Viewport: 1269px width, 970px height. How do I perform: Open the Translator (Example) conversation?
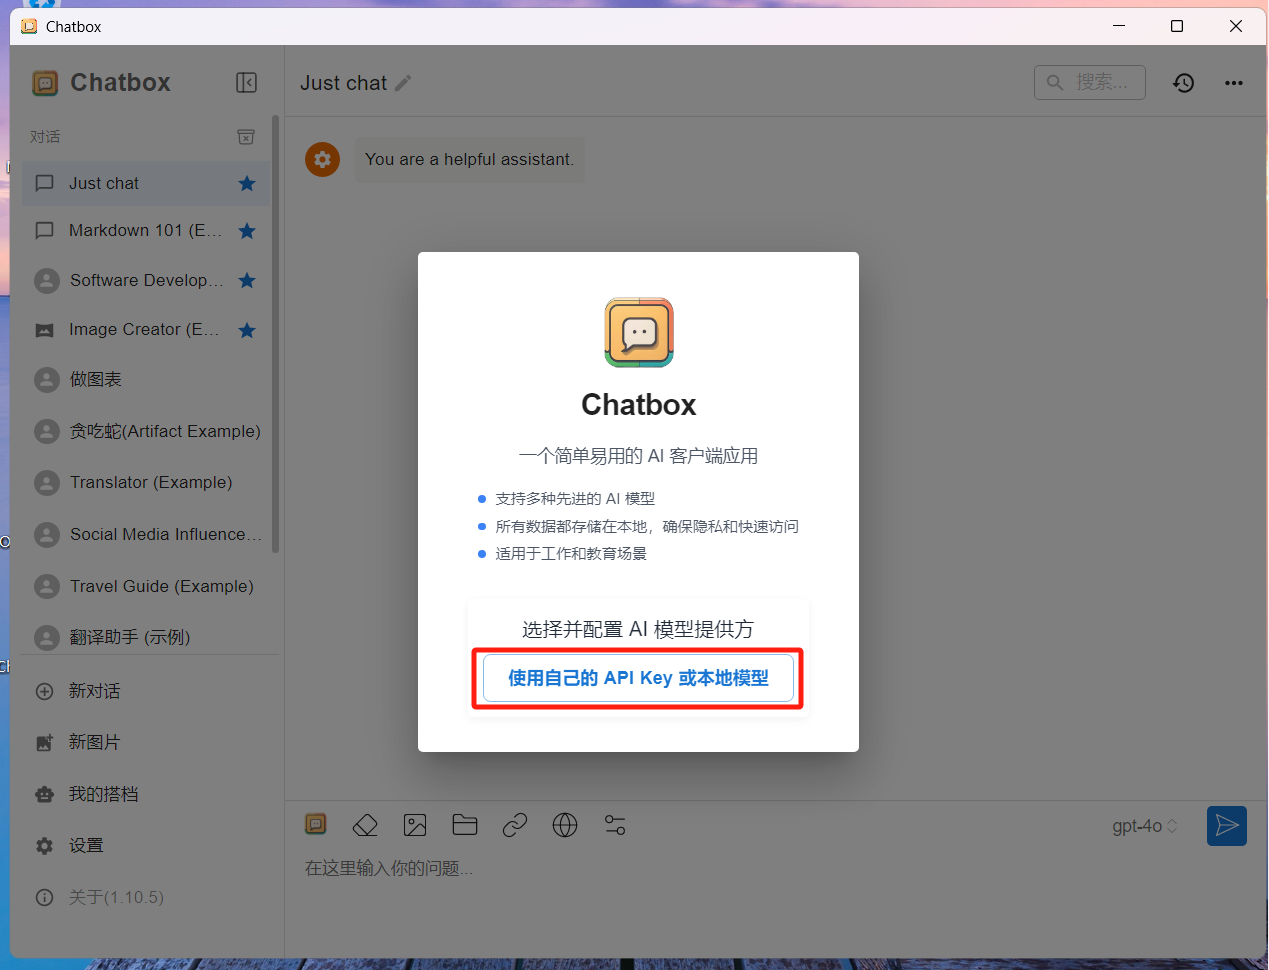pos(150,483)
